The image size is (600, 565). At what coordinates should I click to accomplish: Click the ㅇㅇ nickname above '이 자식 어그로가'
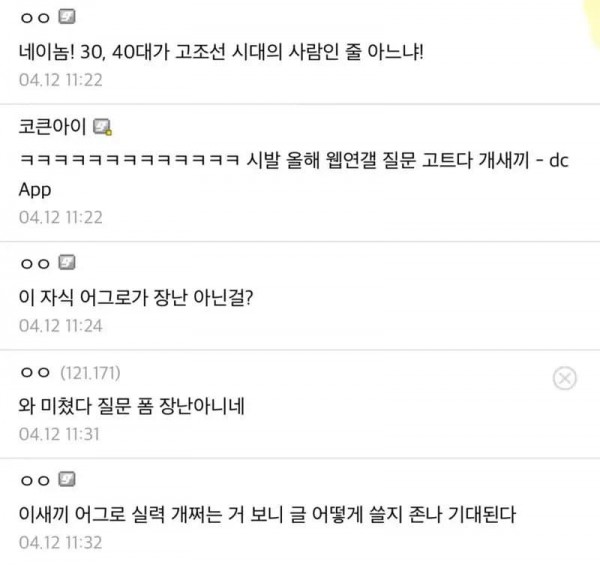click(x=35, y=264)
